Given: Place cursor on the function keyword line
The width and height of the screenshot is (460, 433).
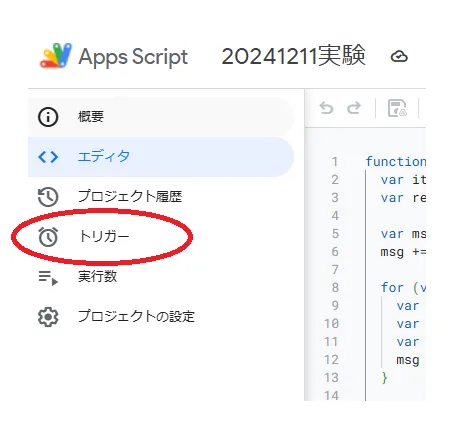Looking at the screenshot, I should (396, 162).
